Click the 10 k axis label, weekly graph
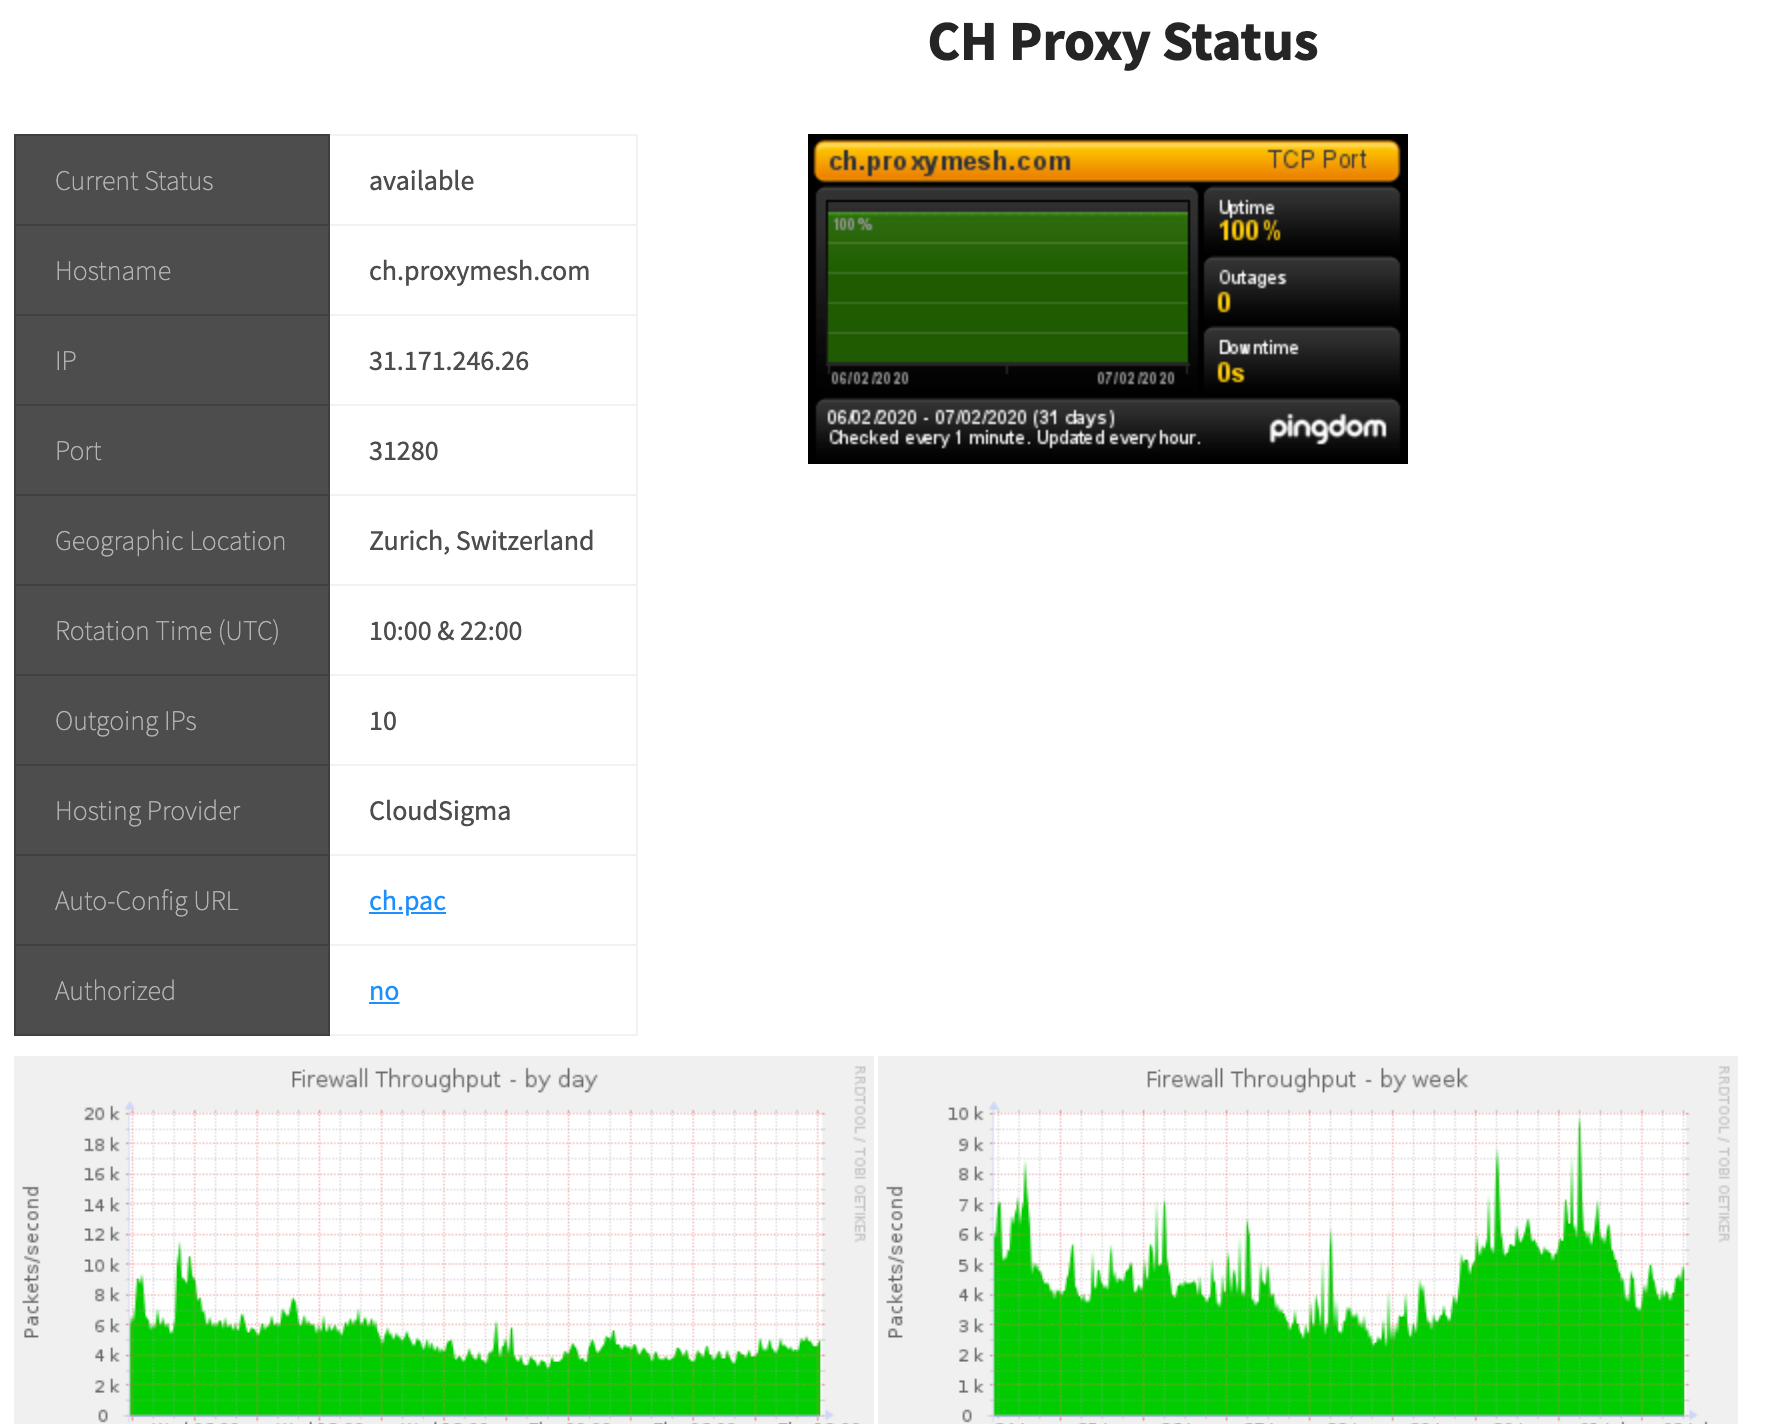 [x=965, y=1113]
